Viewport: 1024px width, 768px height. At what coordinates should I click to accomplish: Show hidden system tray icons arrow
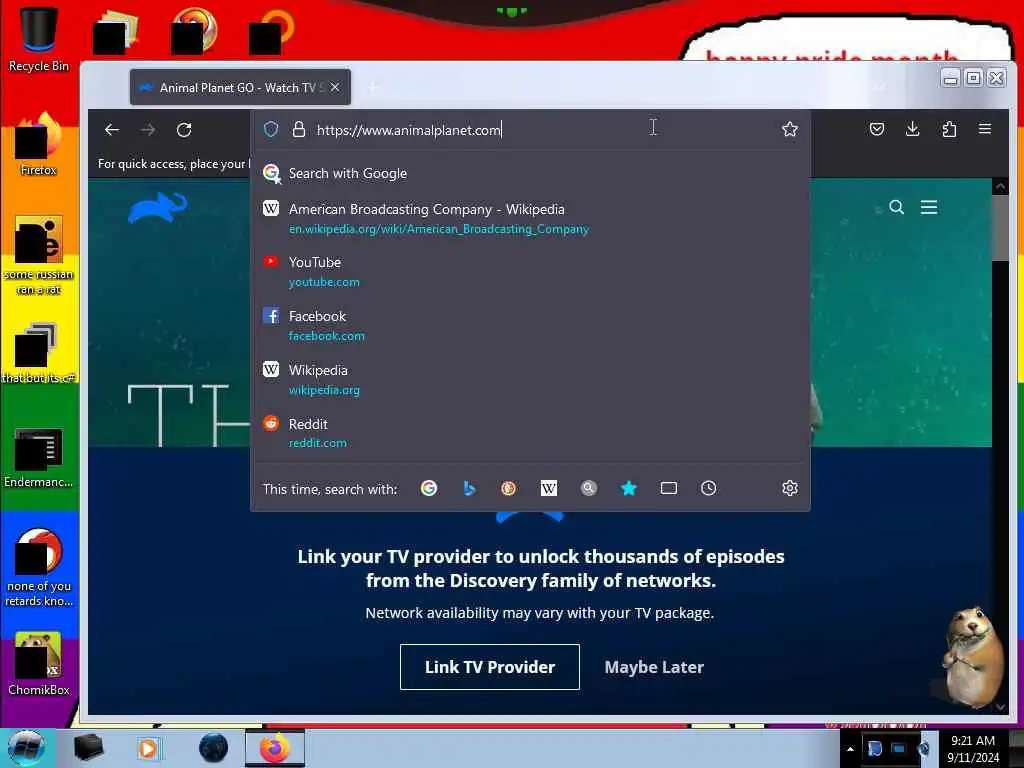tap(850, 749)
